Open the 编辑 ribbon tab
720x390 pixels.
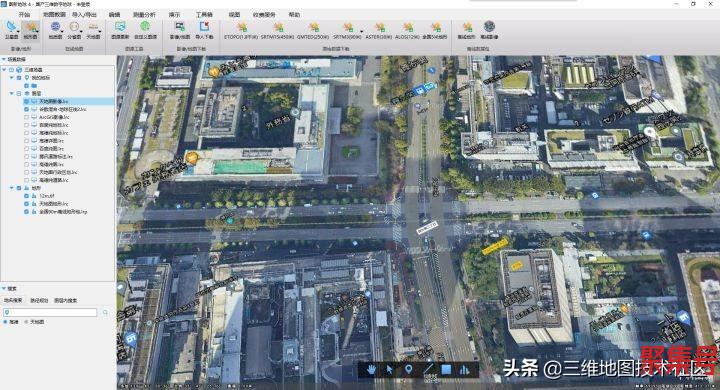[x=114, y=15]
